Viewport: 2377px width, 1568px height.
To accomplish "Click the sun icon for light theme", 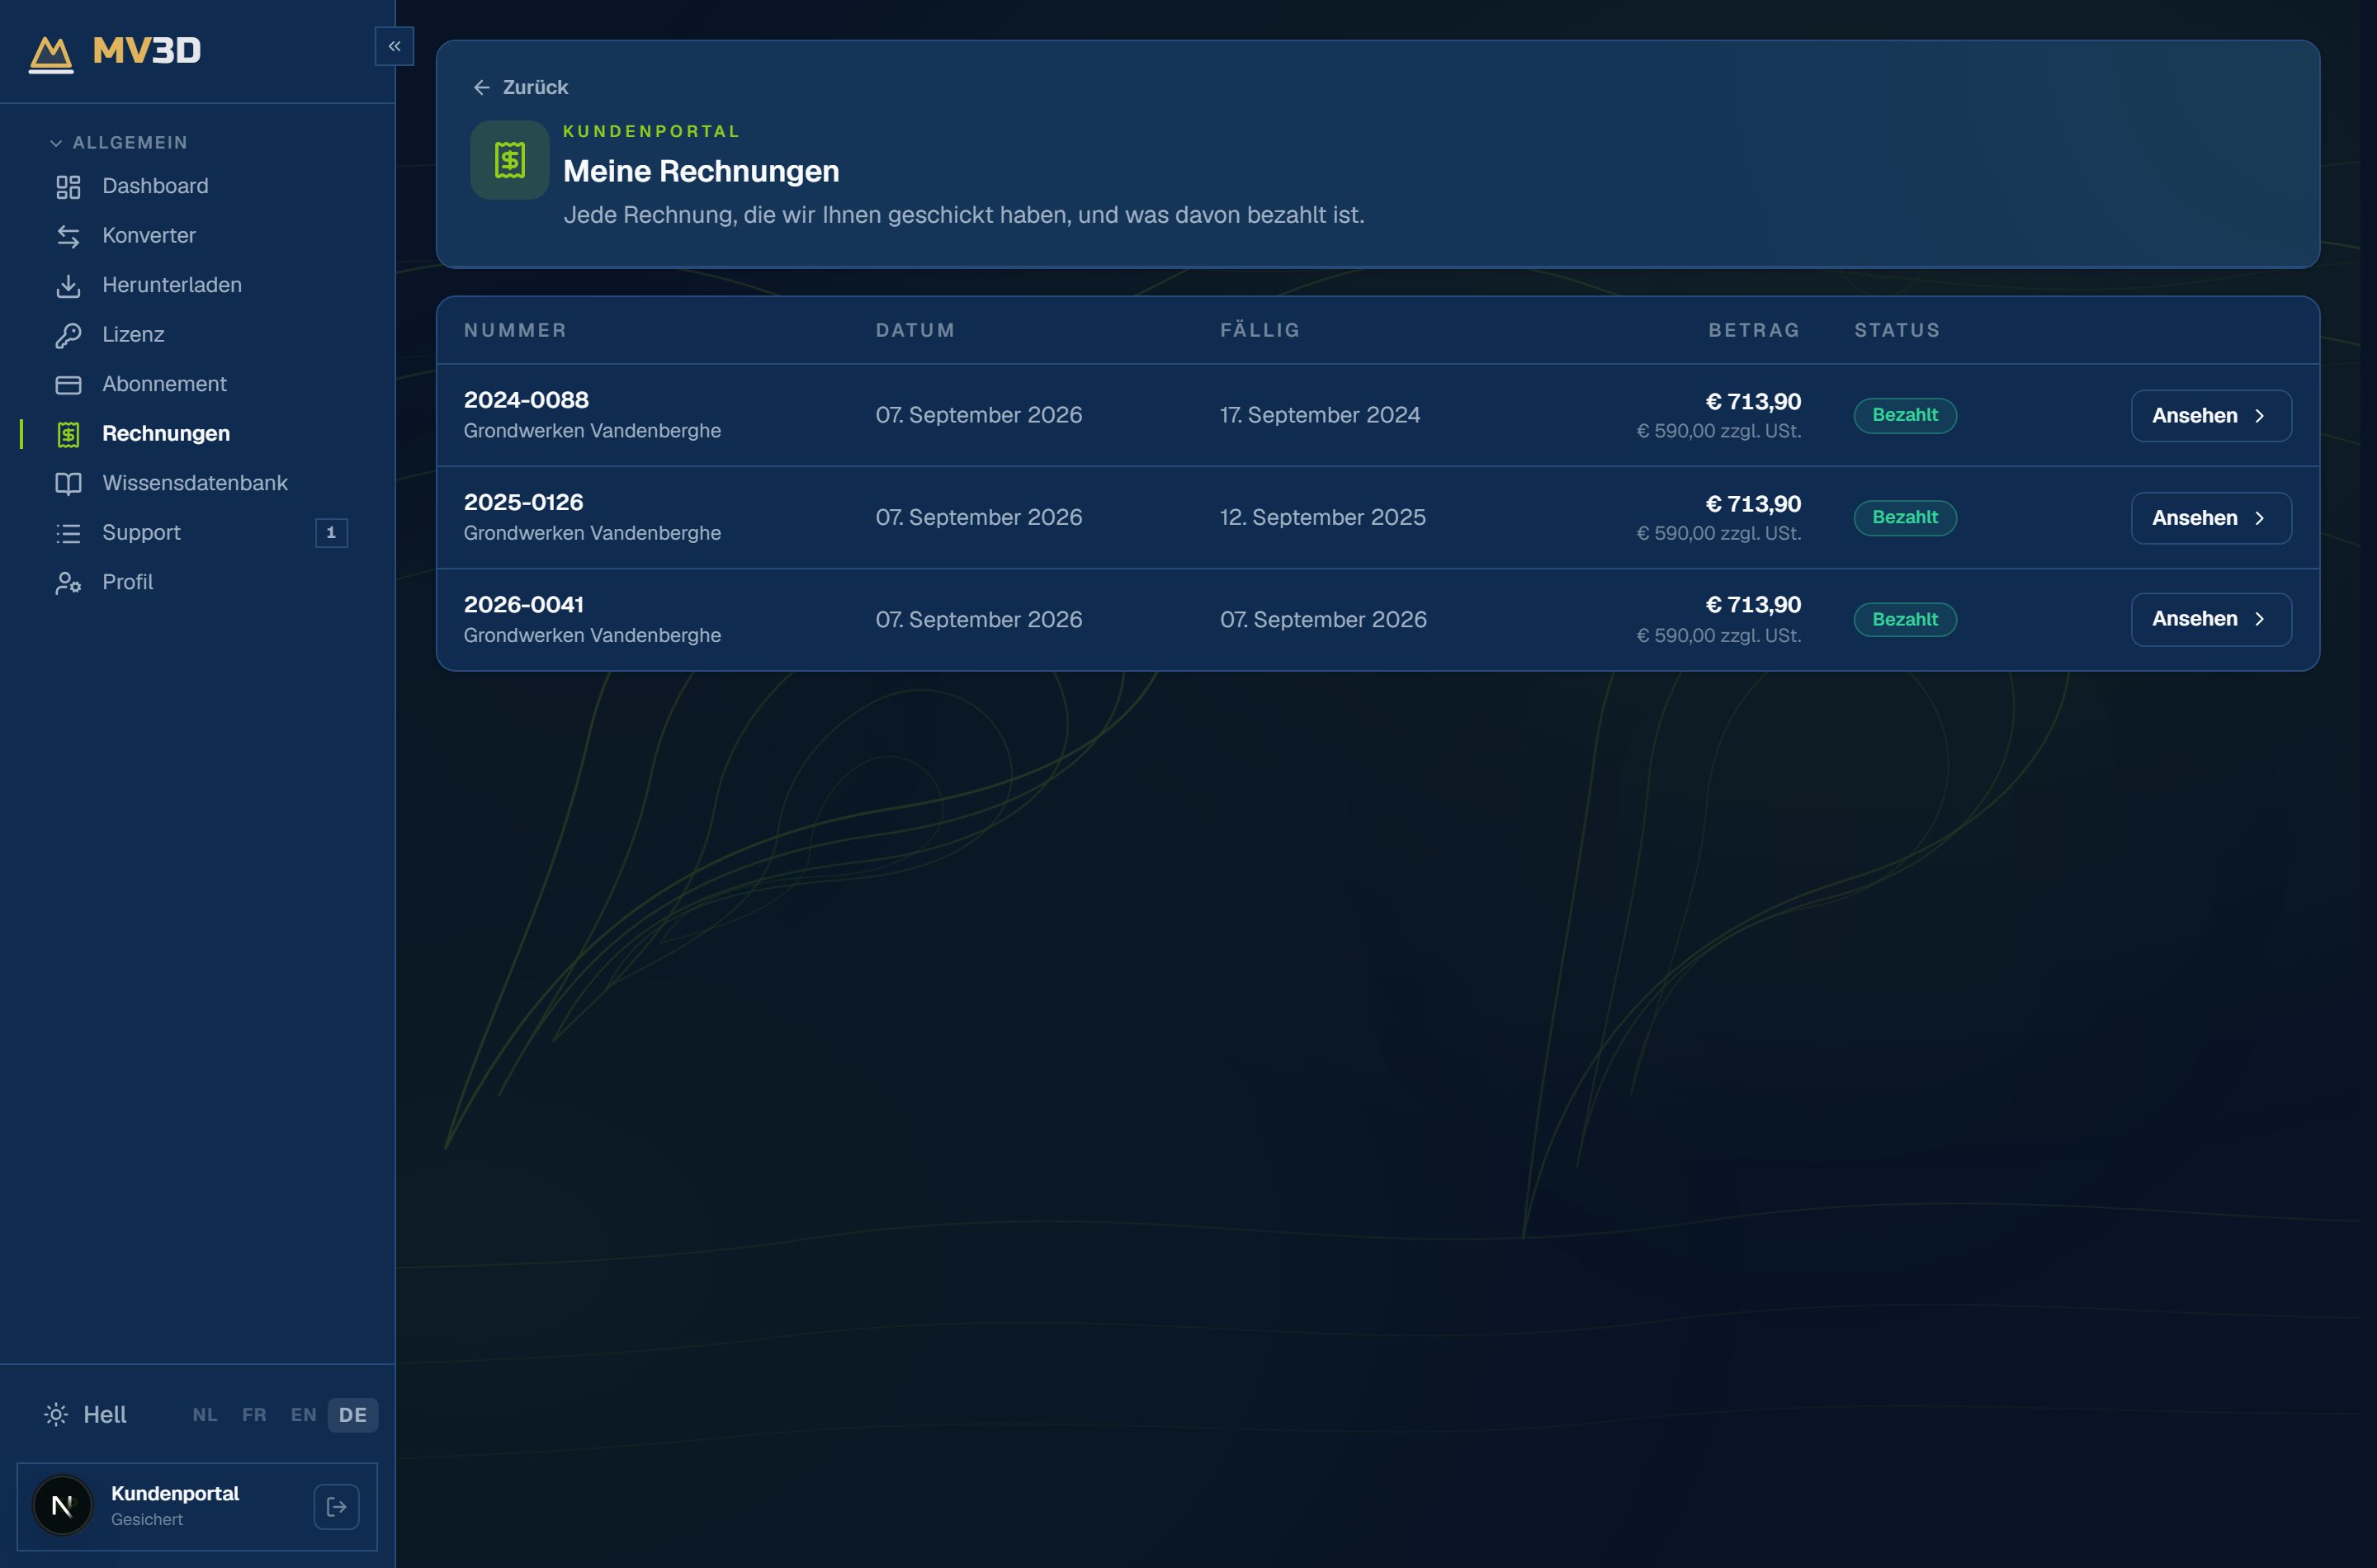I will pos(56,1414).
